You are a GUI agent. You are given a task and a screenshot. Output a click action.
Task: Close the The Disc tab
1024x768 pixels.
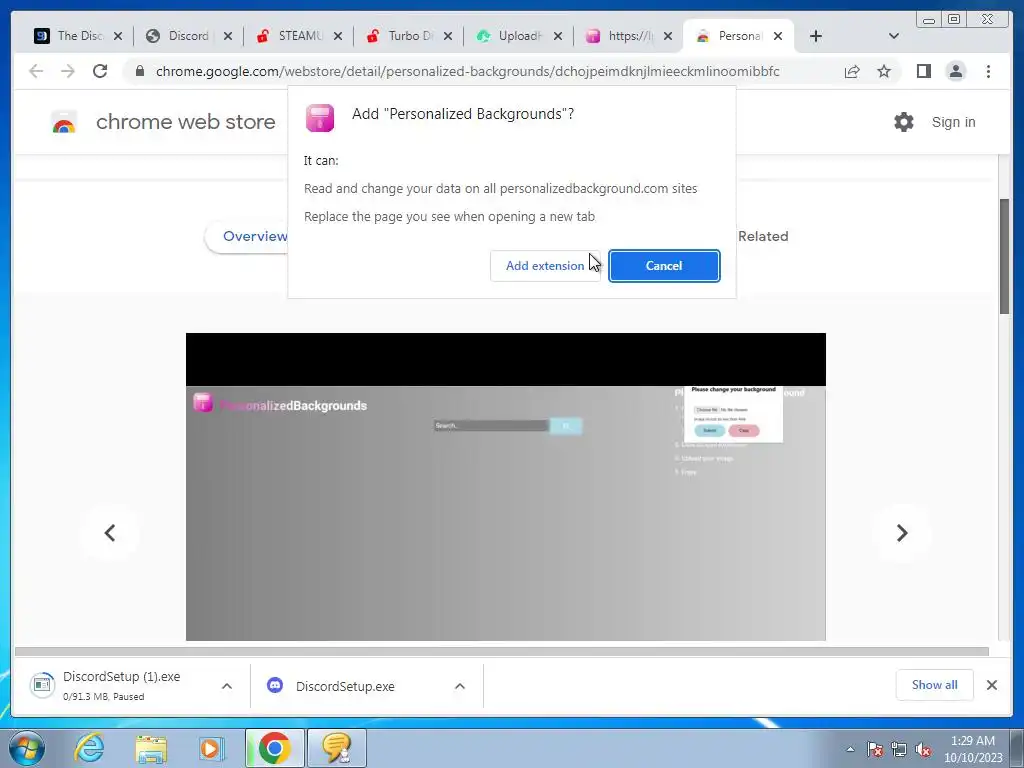point(118,37)
